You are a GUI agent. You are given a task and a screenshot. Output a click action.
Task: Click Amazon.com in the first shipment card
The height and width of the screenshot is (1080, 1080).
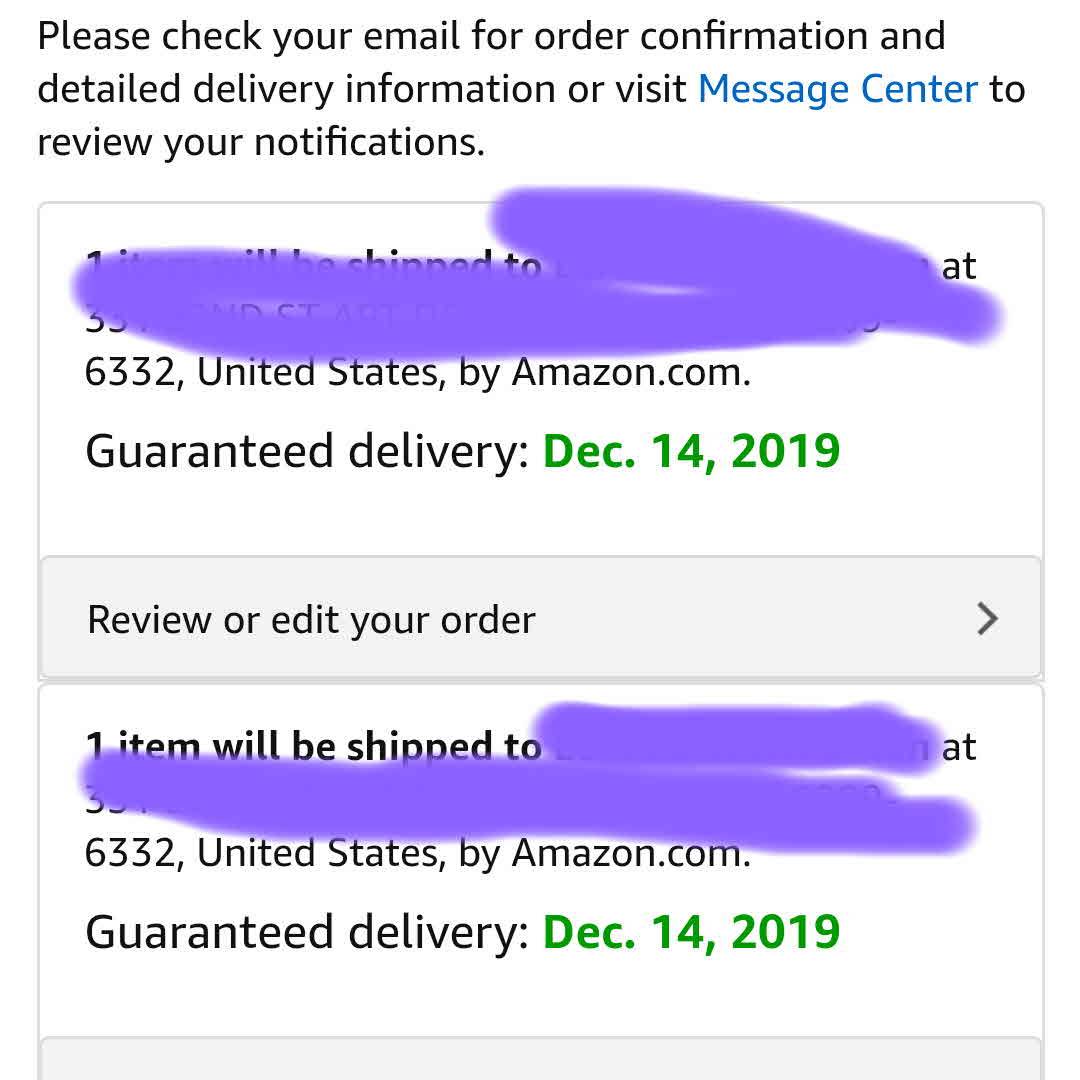tap(630, 373)
